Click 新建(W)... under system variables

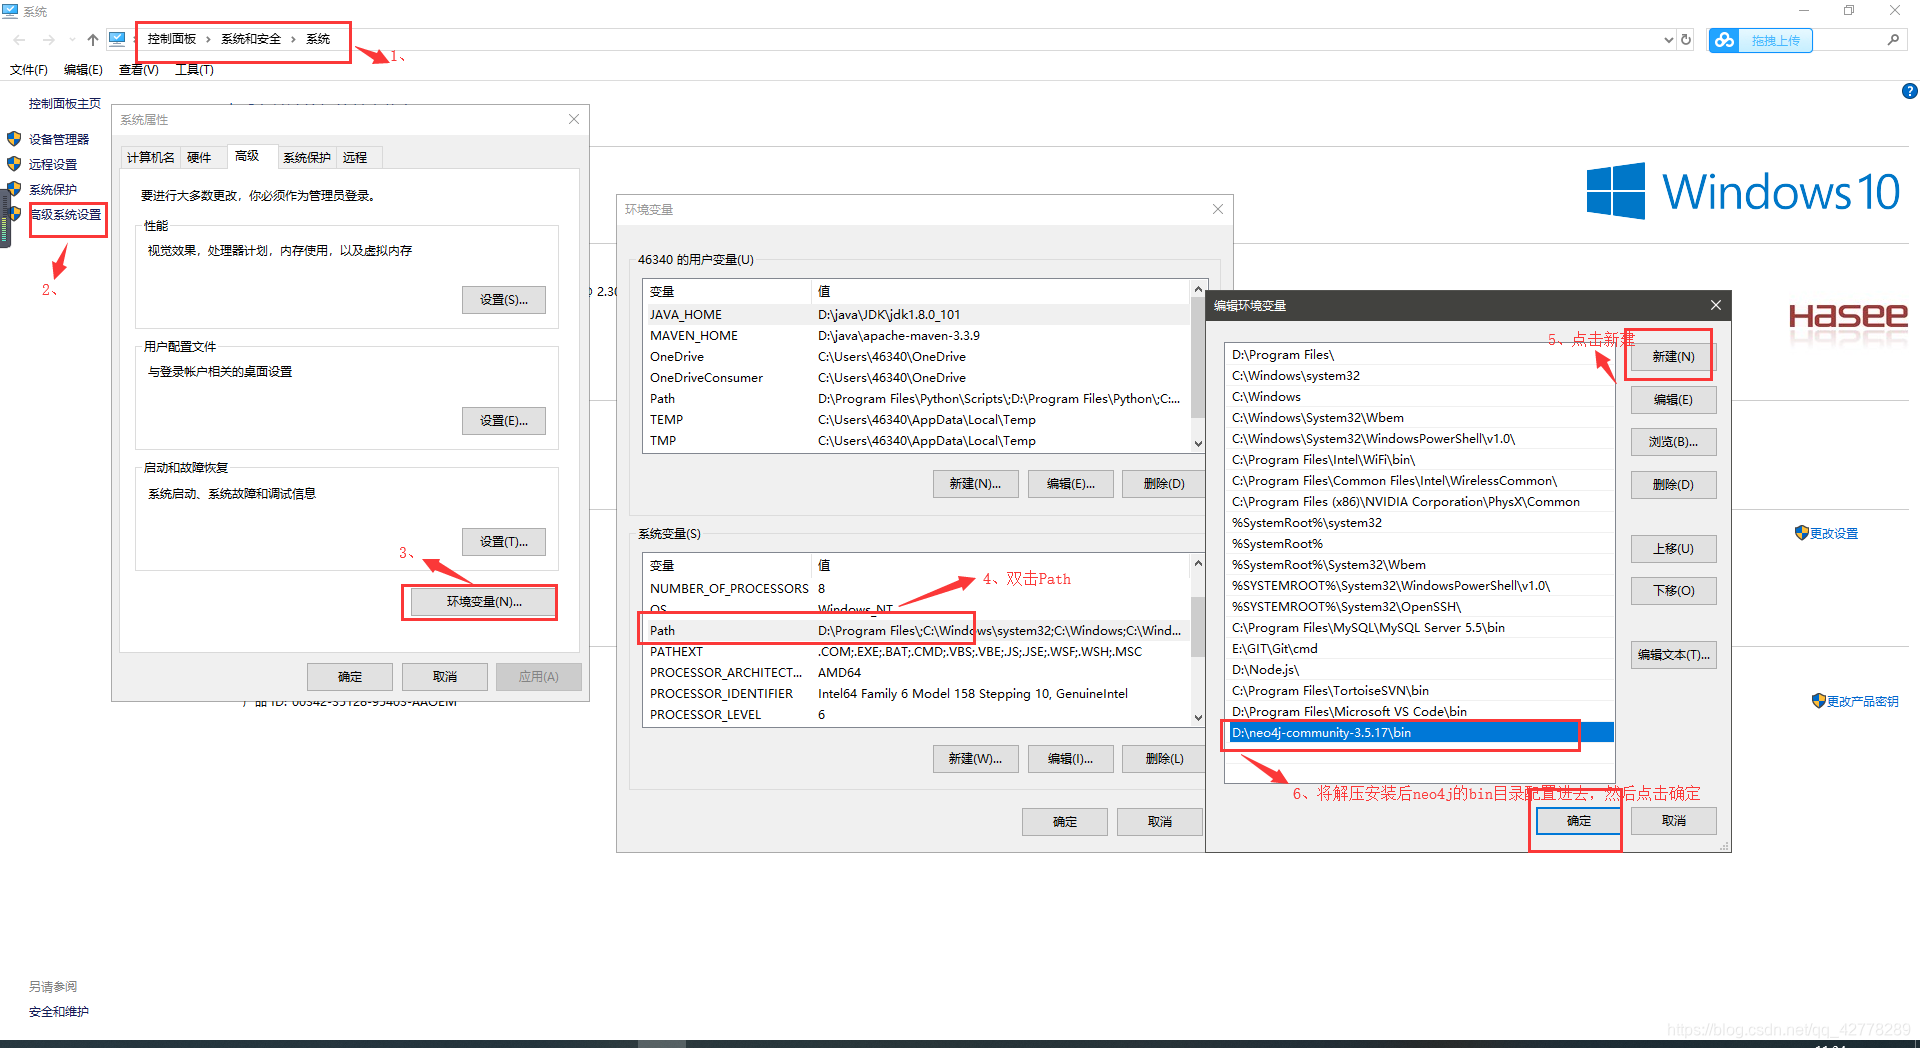[975, 759]
